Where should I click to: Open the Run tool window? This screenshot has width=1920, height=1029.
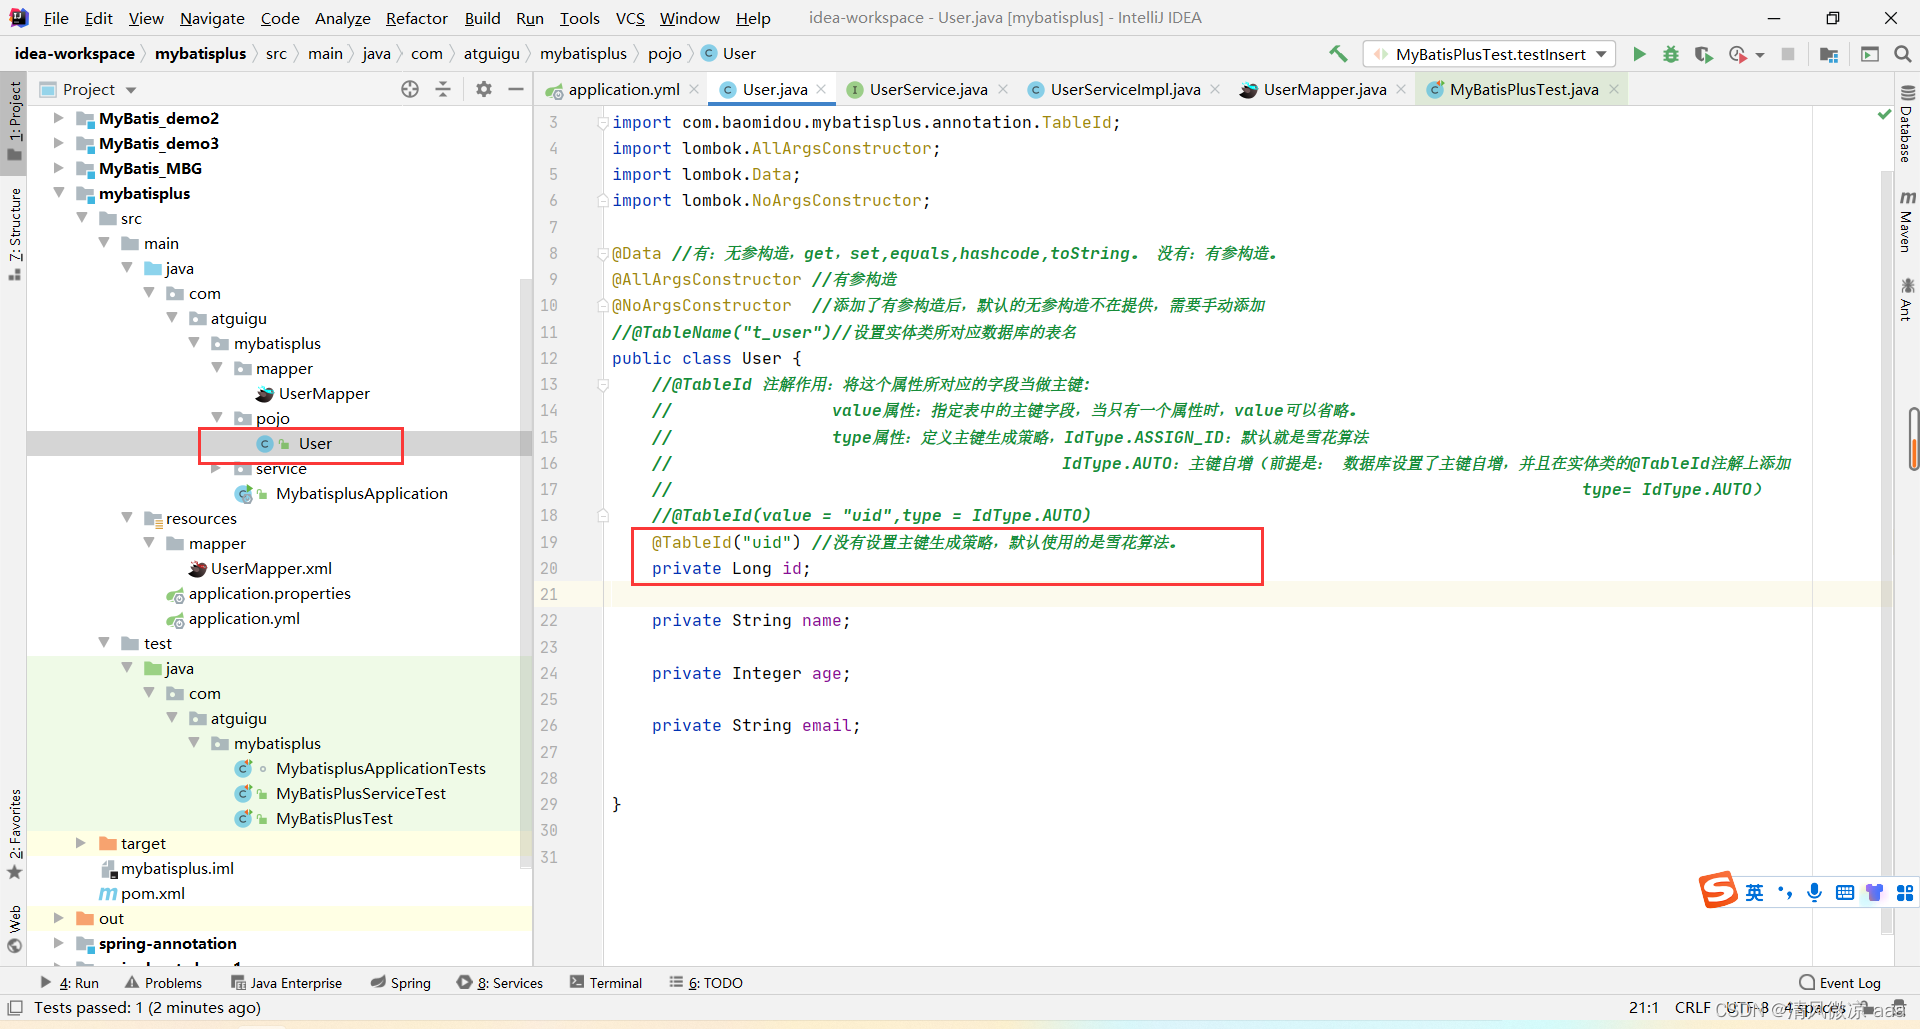point(70,983)
